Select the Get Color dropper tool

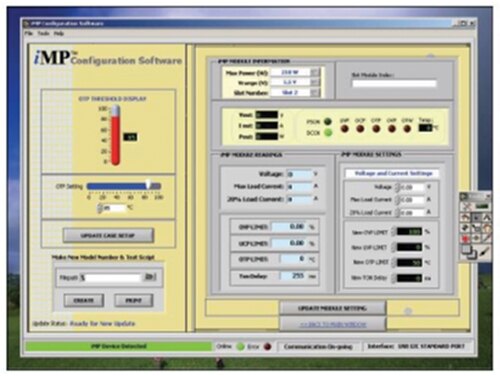(x=486, y=238)
